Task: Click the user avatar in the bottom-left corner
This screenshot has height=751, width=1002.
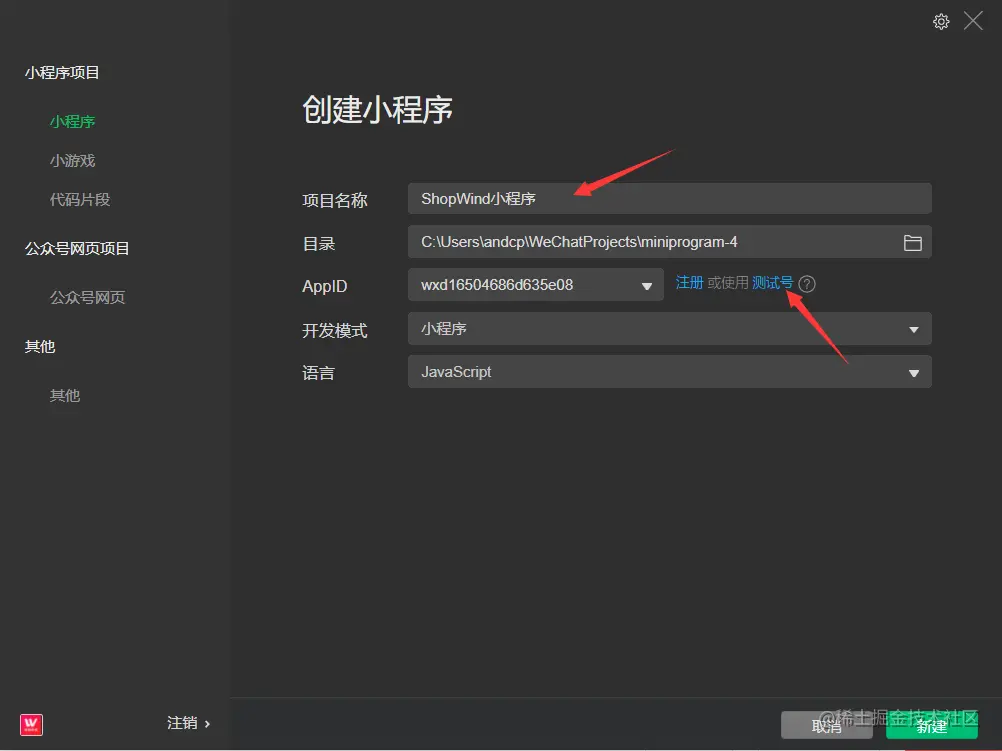Action: (31, 724)
